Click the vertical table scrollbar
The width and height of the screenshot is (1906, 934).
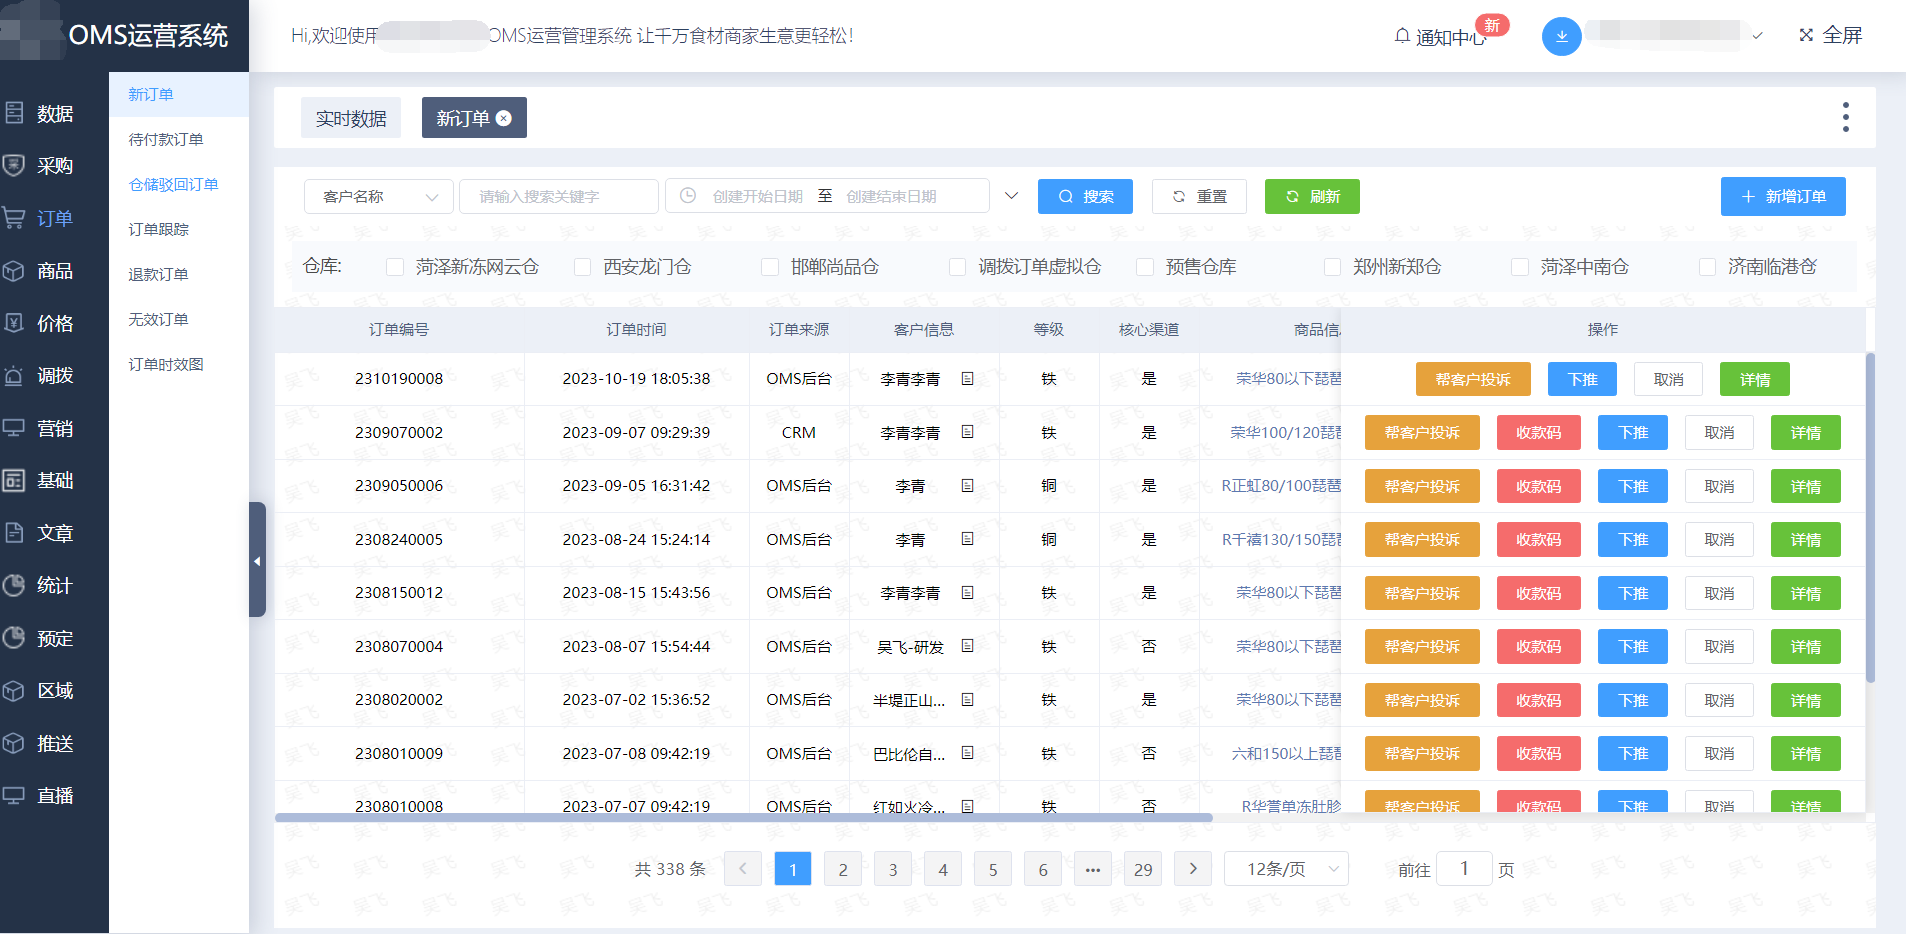[1869, 517]
